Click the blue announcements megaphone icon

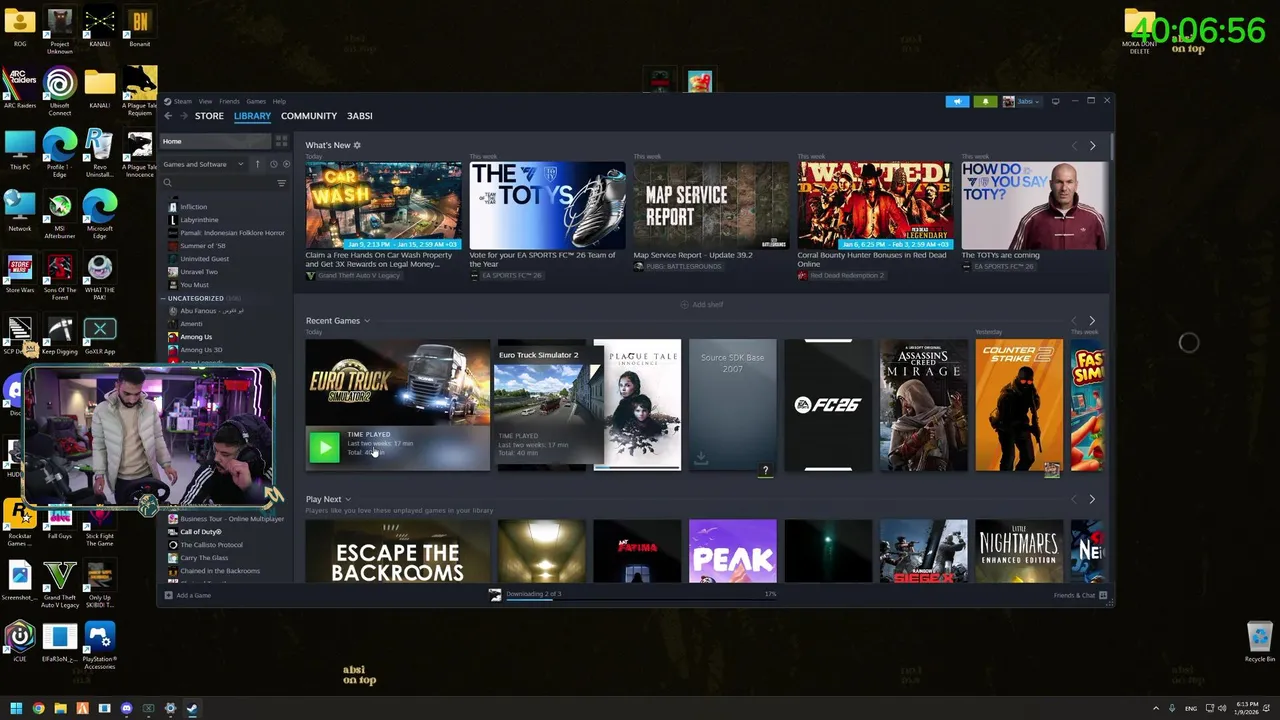[957, 101]
